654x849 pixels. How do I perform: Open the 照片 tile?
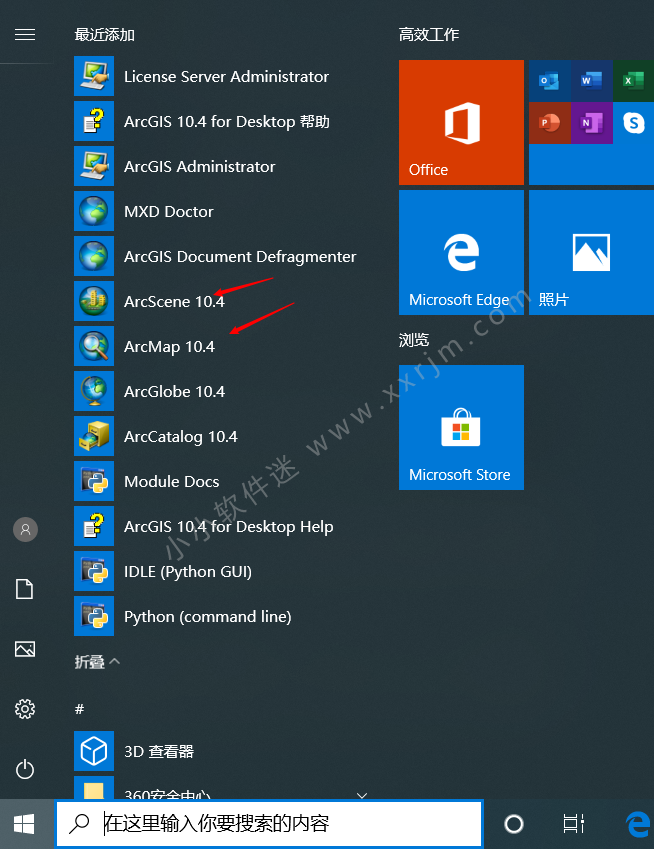click(591, 252)
